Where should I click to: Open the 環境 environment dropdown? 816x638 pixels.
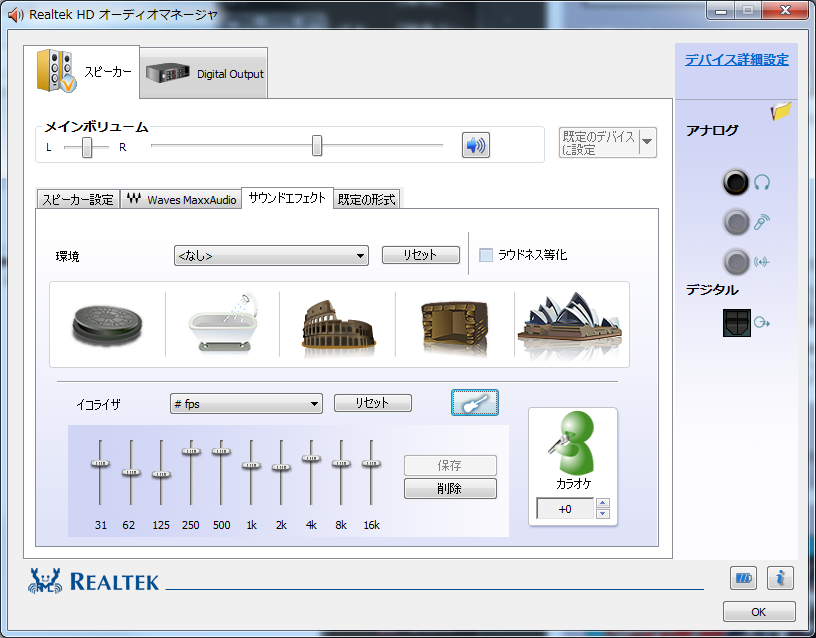pos(271,256)
